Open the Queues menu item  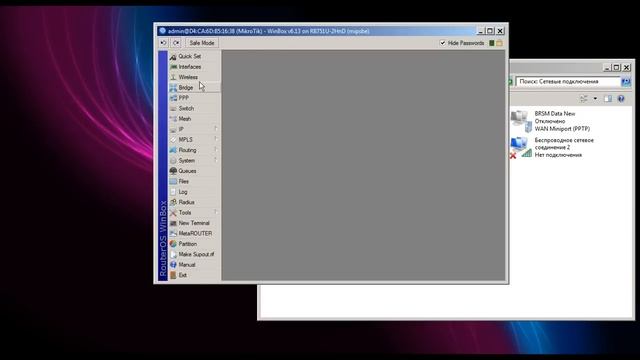click(x=194, y=171)
